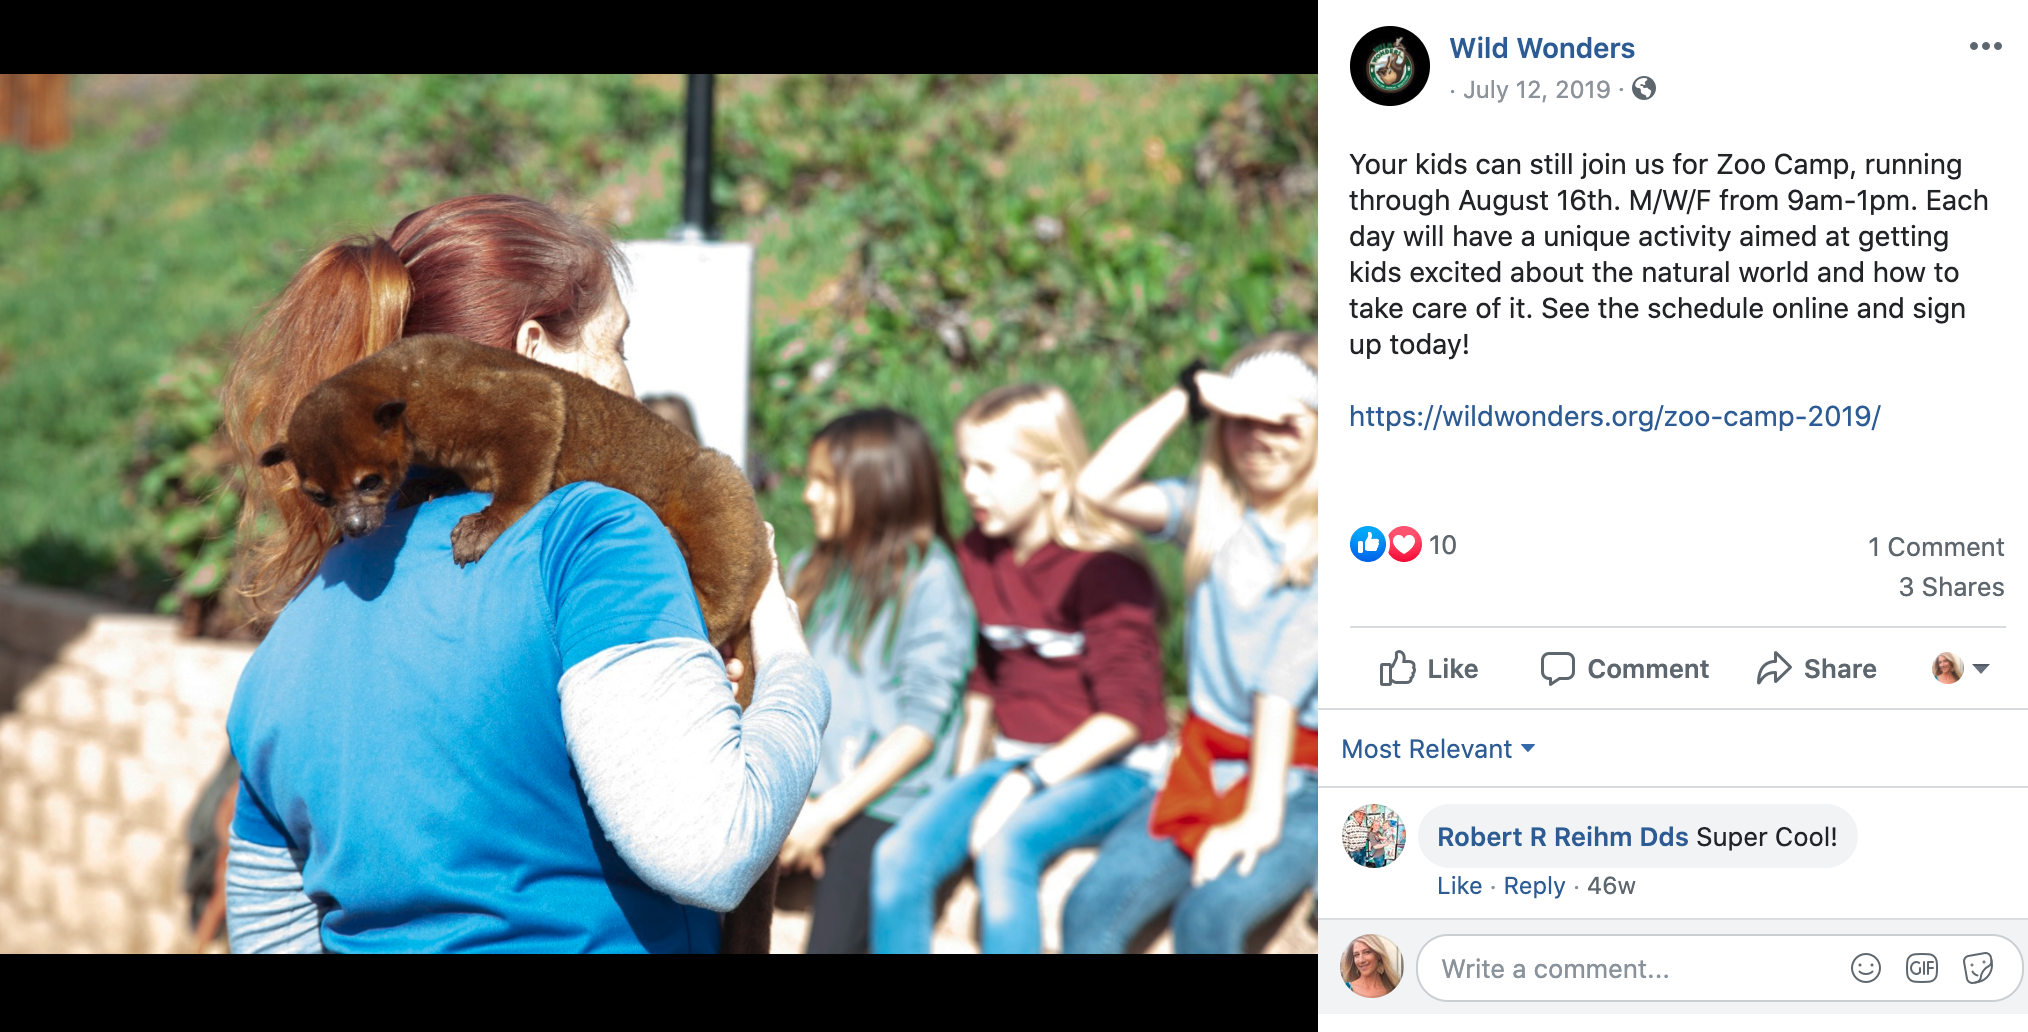Viewport: 2028px width, 1032px height.
Task: Open the Wild Wonders page name link
Action: [1542, 48]
